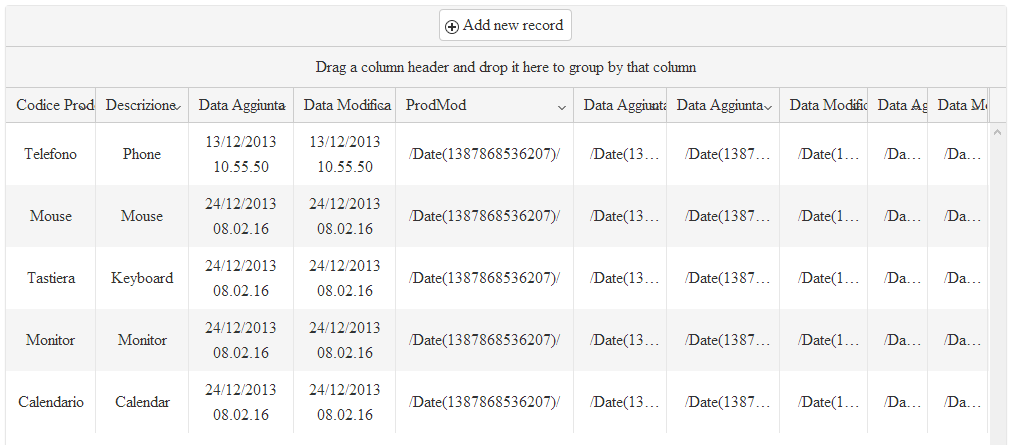The image size is (1018, 445).
Task: Select the Calendar description cell
Action: (x=142, y=402)
